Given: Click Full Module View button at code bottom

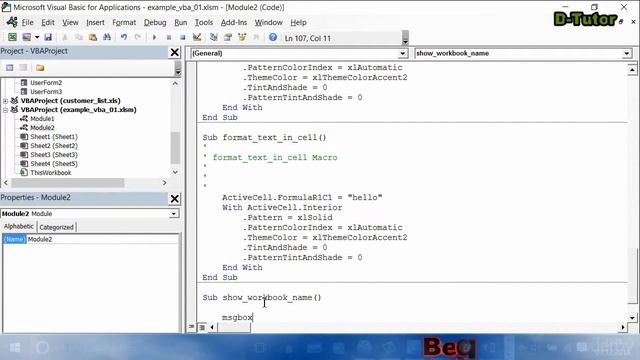Looking at the screenshot, I should pos(202,327).
